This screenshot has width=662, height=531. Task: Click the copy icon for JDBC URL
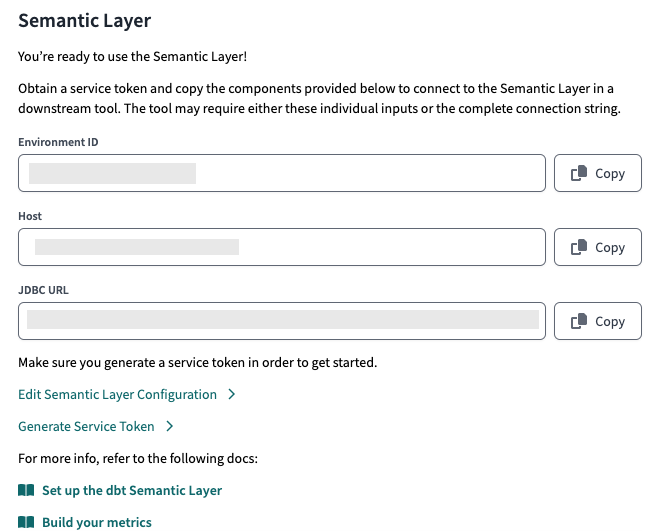(579, 322)
